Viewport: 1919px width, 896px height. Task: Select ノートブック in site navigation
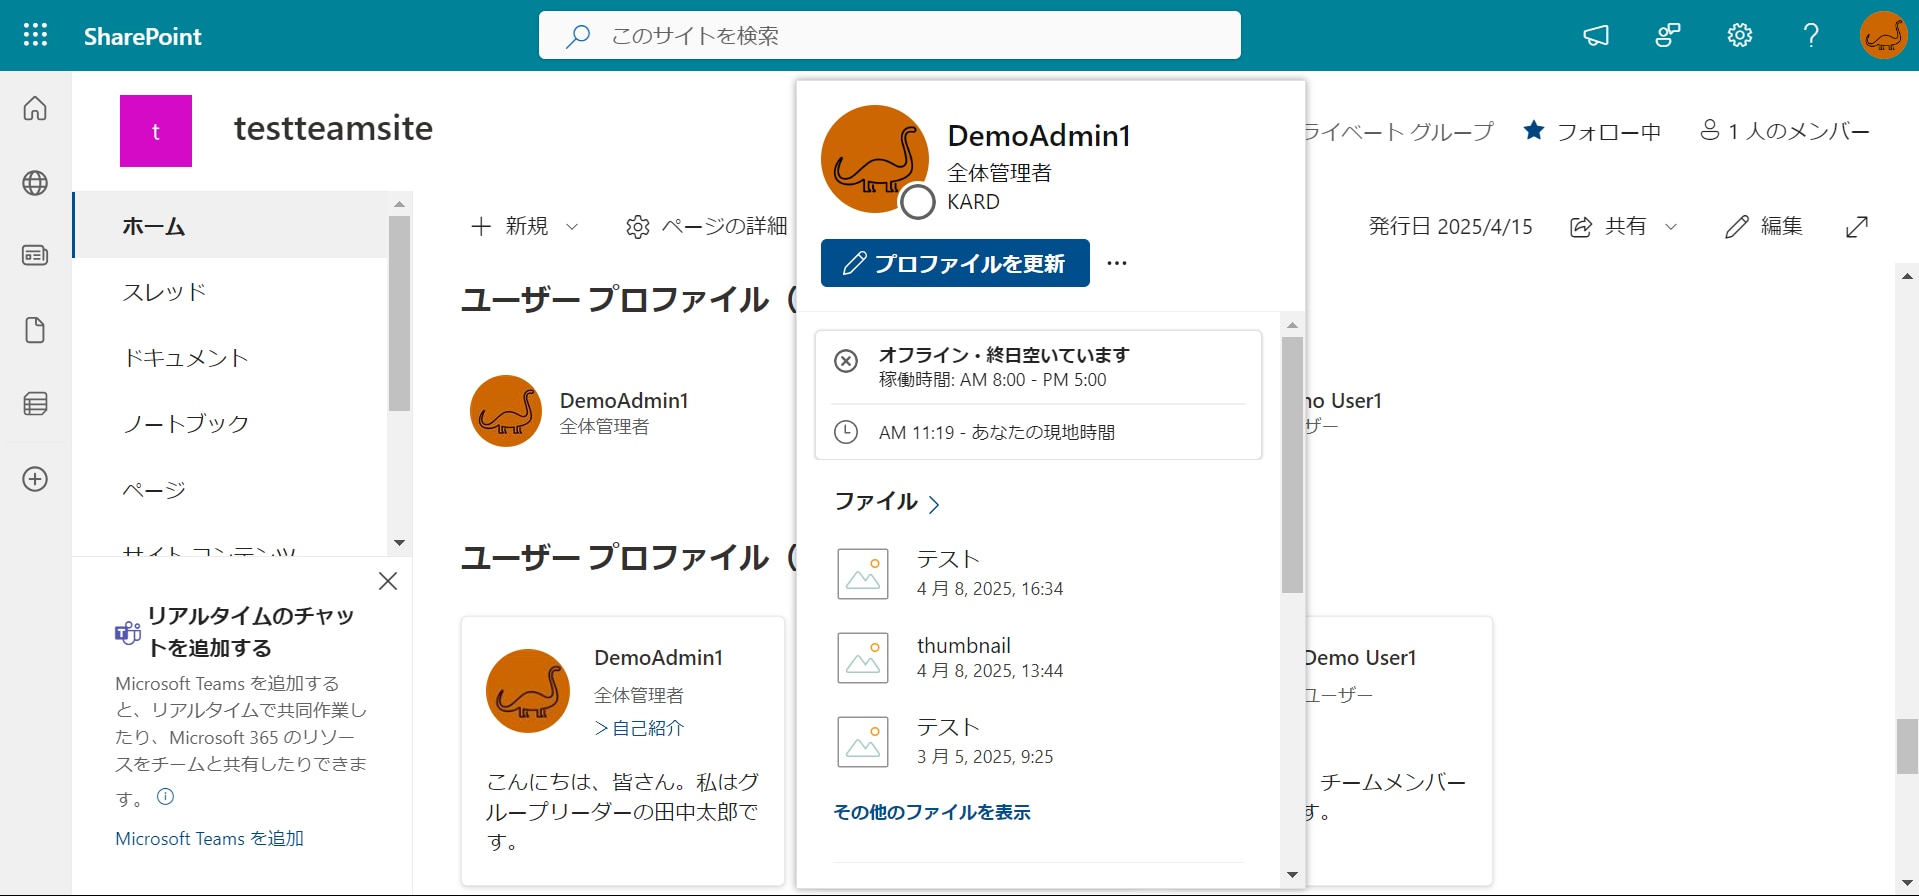(x=185, y=424)
